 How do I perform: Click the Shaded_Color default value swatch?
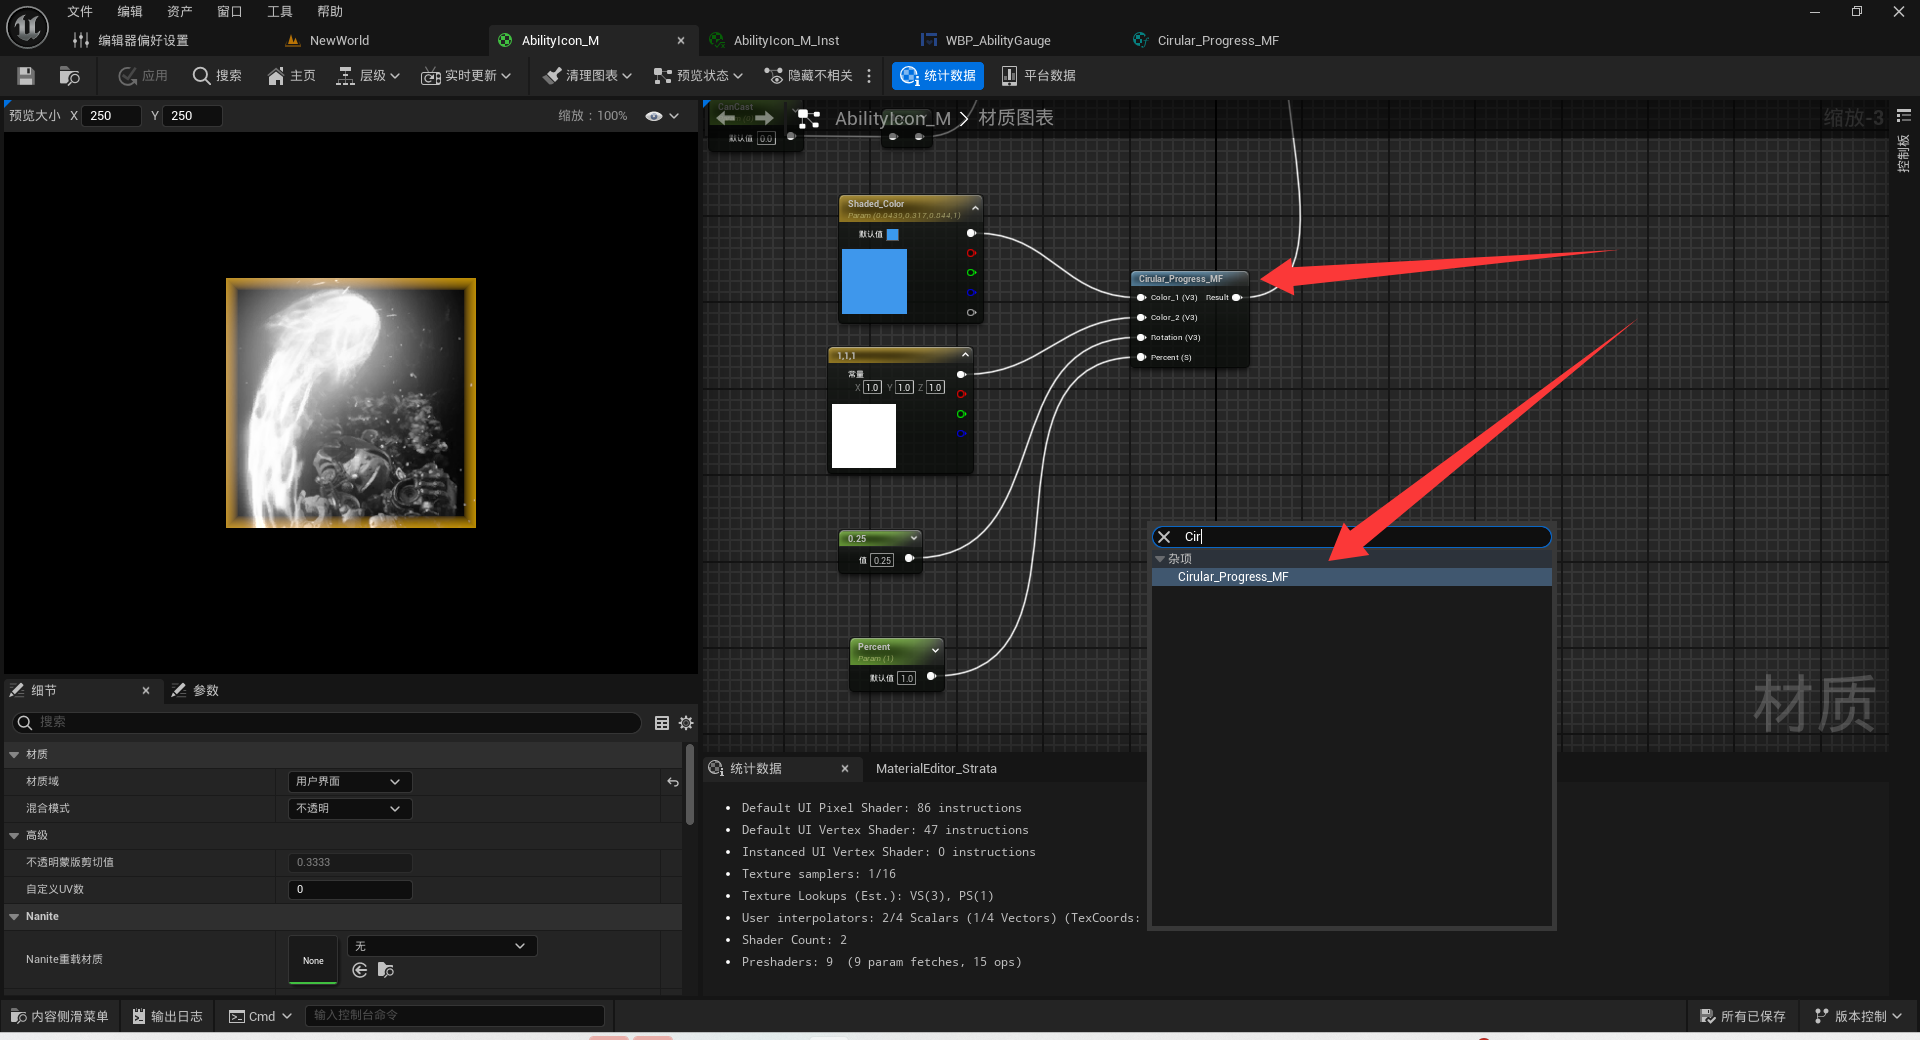(893, 235)
